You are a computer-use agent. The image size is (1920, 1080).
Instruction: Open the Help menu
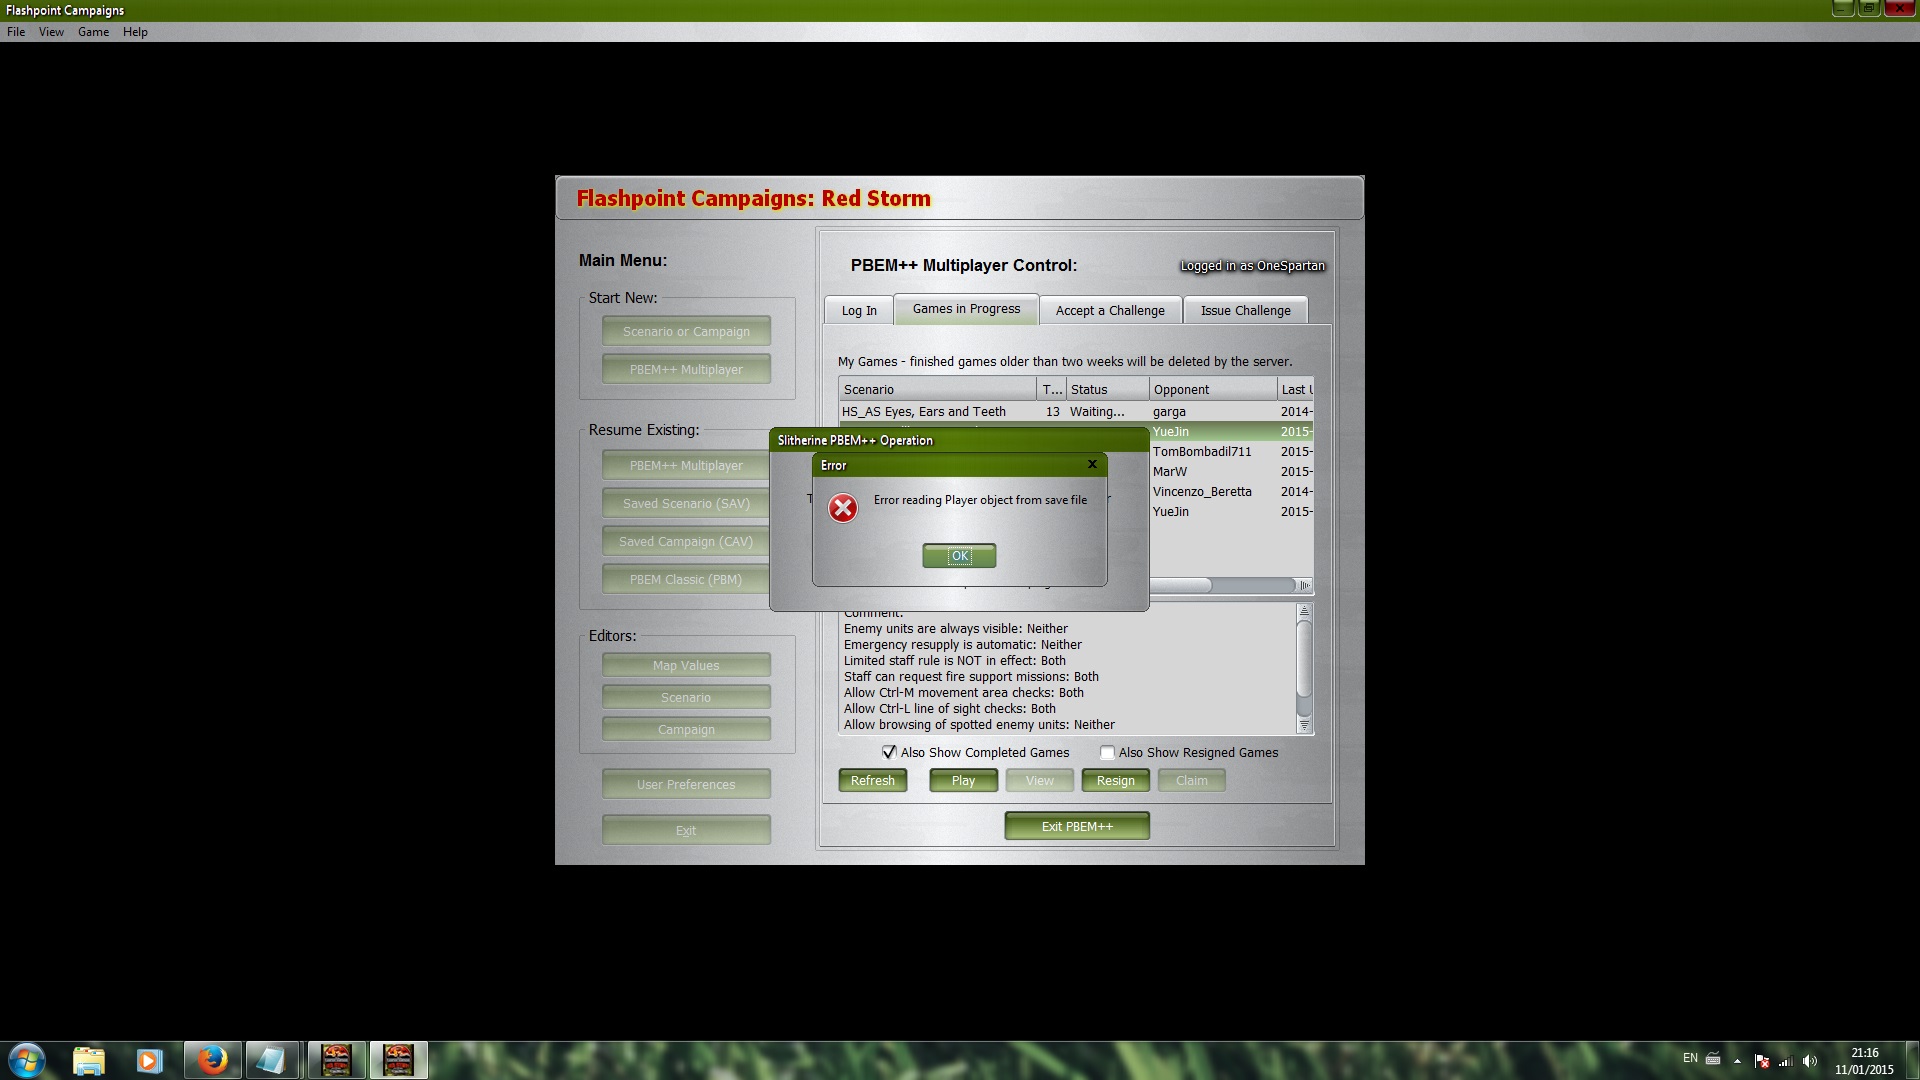(135, 32)
